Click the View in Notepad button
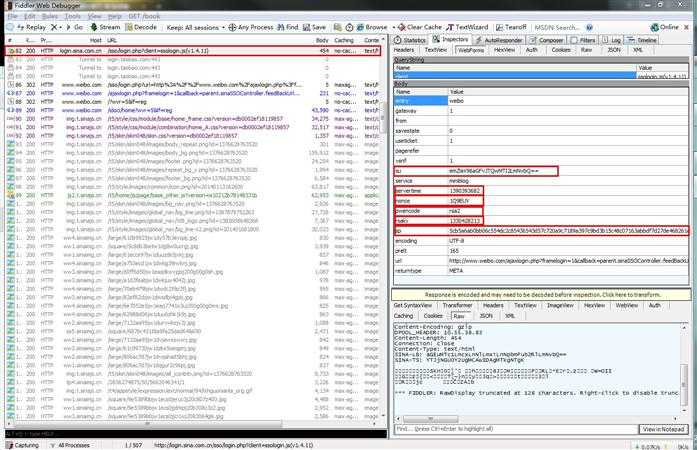Screen dimensions: 697x450 (x=664, y=429)
